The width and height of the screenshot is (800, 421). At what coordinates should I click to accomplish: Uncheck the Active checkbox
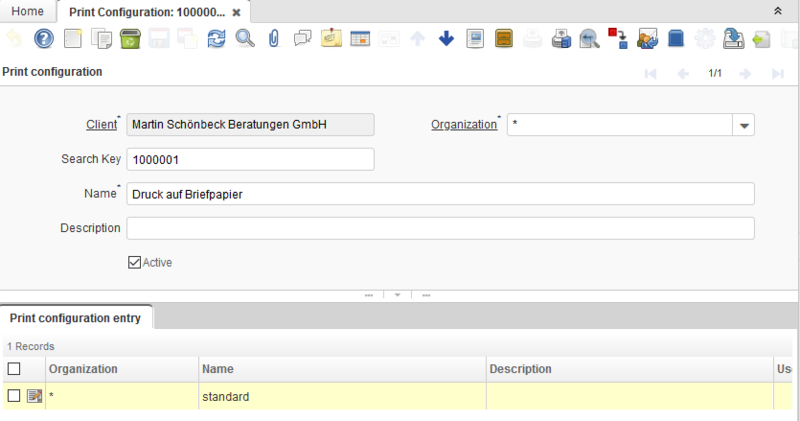[x=134, y=262]
